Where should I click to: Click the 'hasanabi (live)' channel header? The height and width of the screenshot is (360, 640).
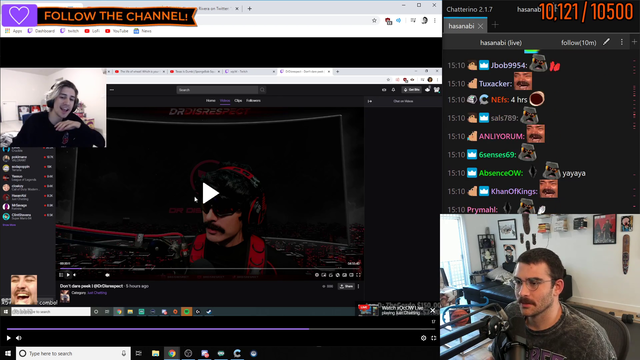[x=501, y=42]
